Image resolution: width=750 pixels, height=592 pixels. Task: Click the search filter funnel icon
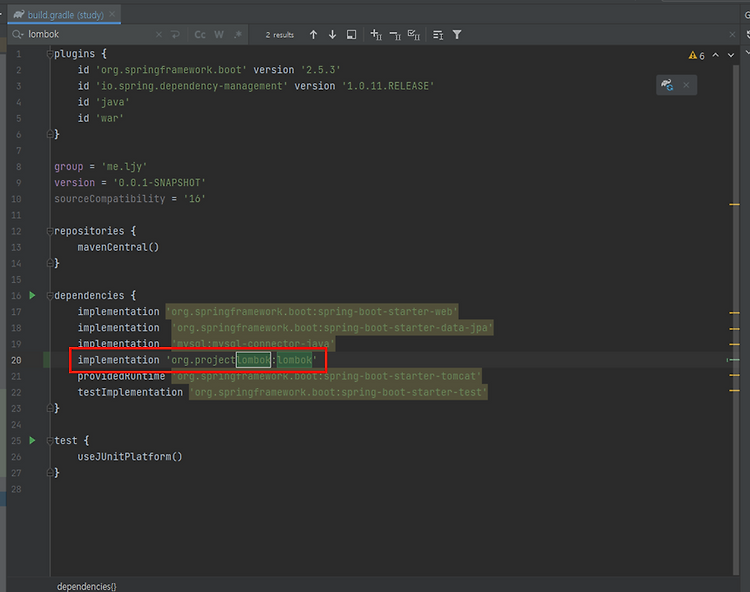[457, 35]
